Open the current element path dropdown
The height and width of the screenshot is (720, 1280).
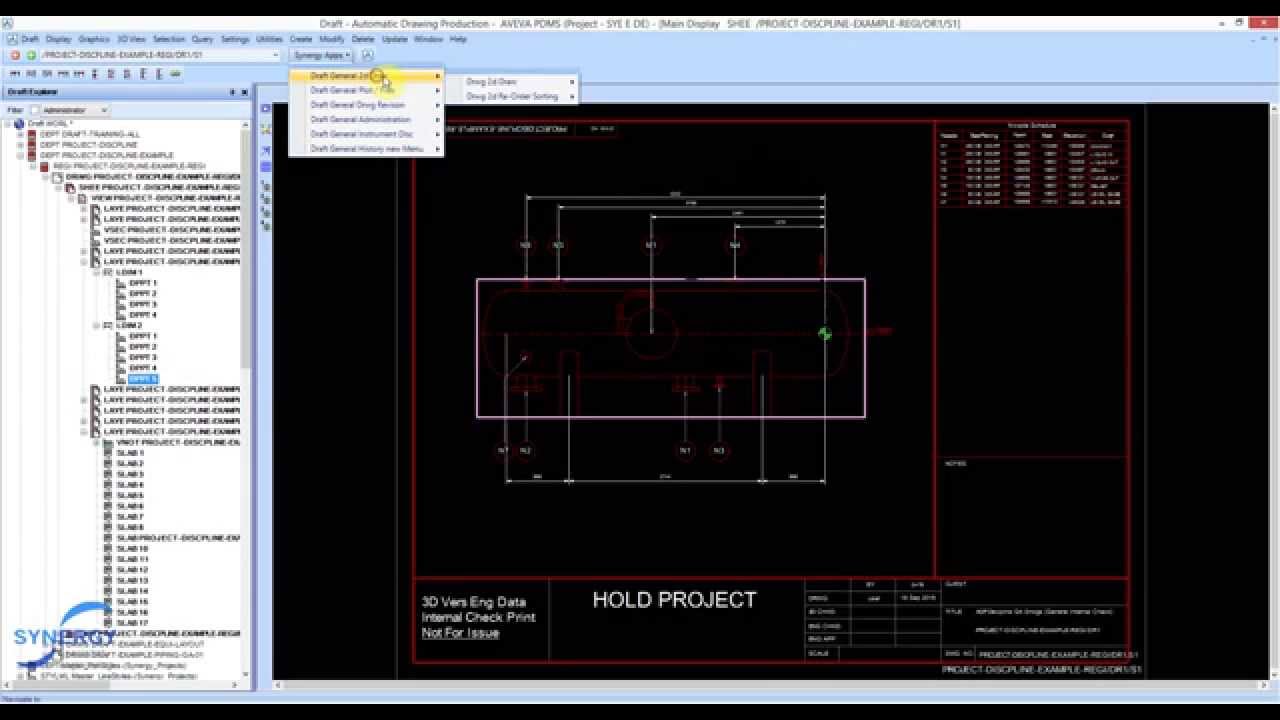pyautogui.click(x=276, y=55)
